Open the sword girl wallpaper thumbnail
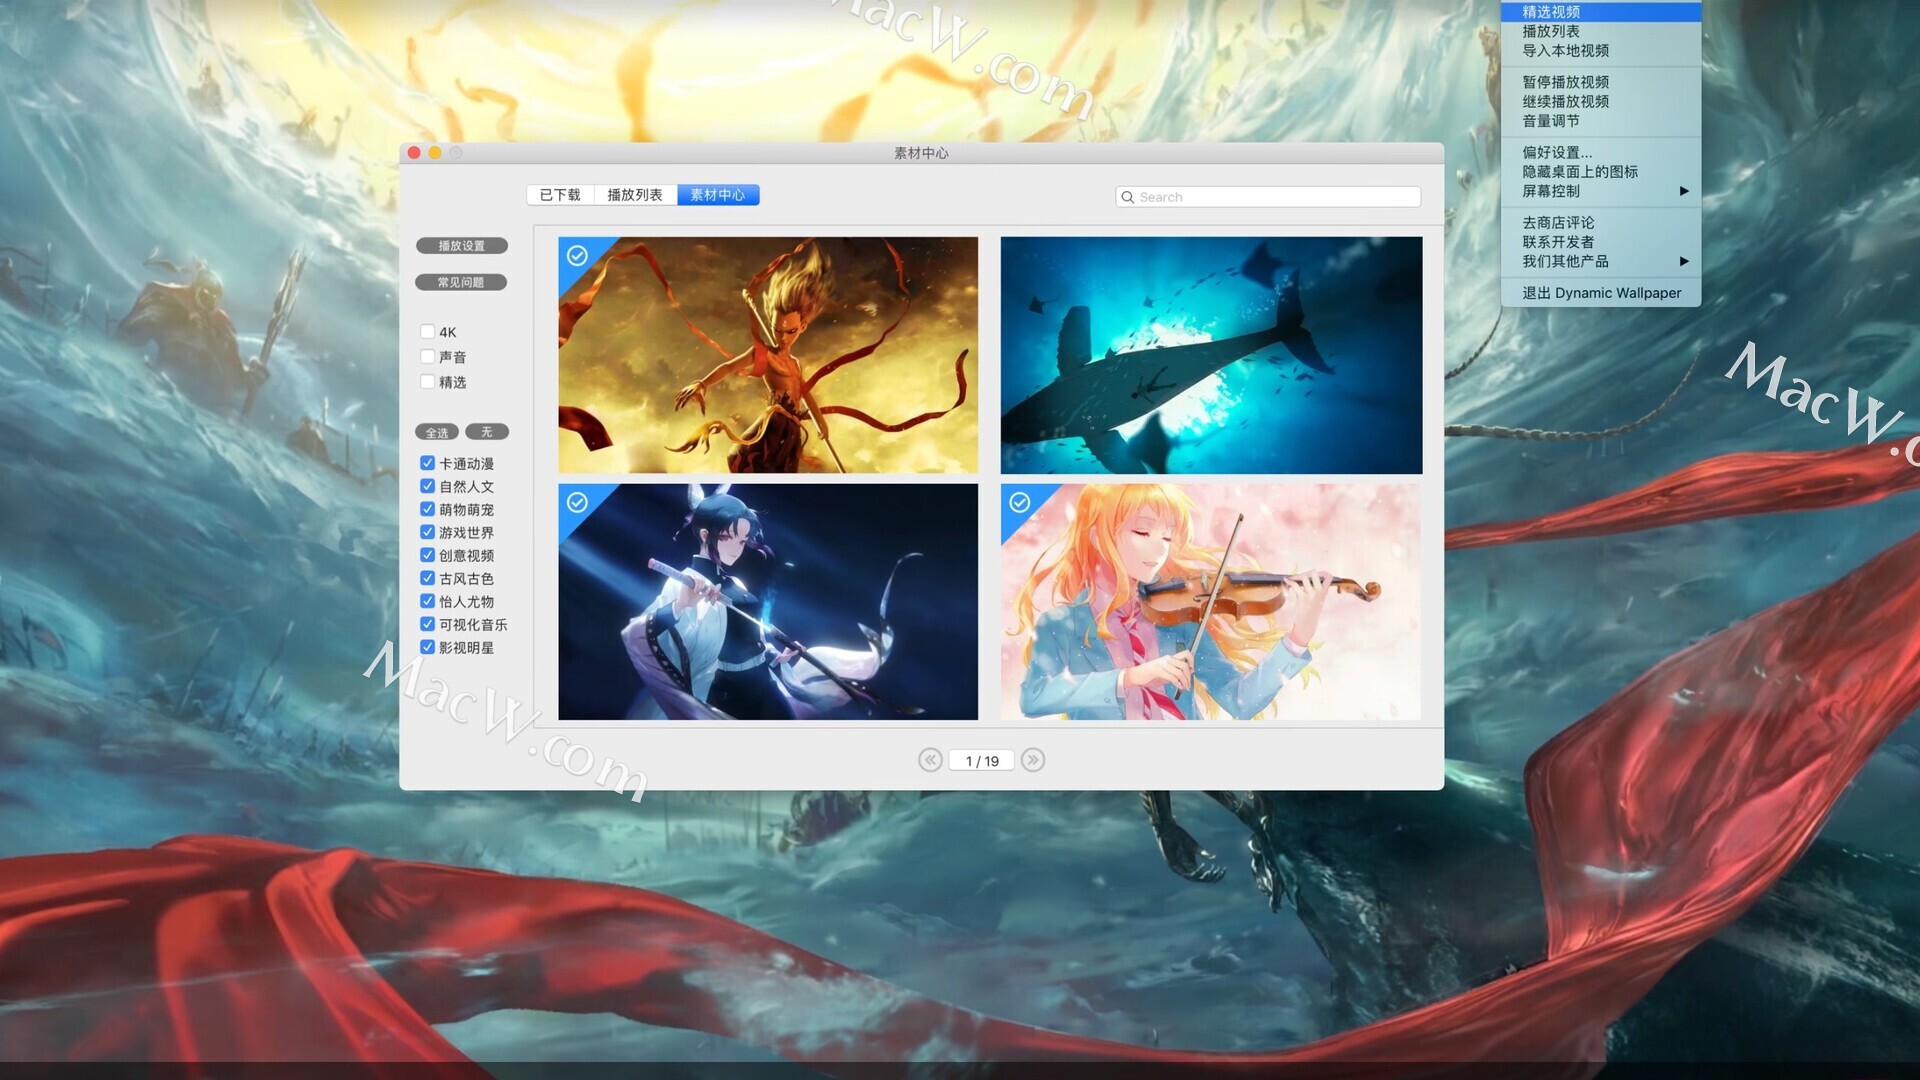1920x1080 pixels. (x=768, y=602)
